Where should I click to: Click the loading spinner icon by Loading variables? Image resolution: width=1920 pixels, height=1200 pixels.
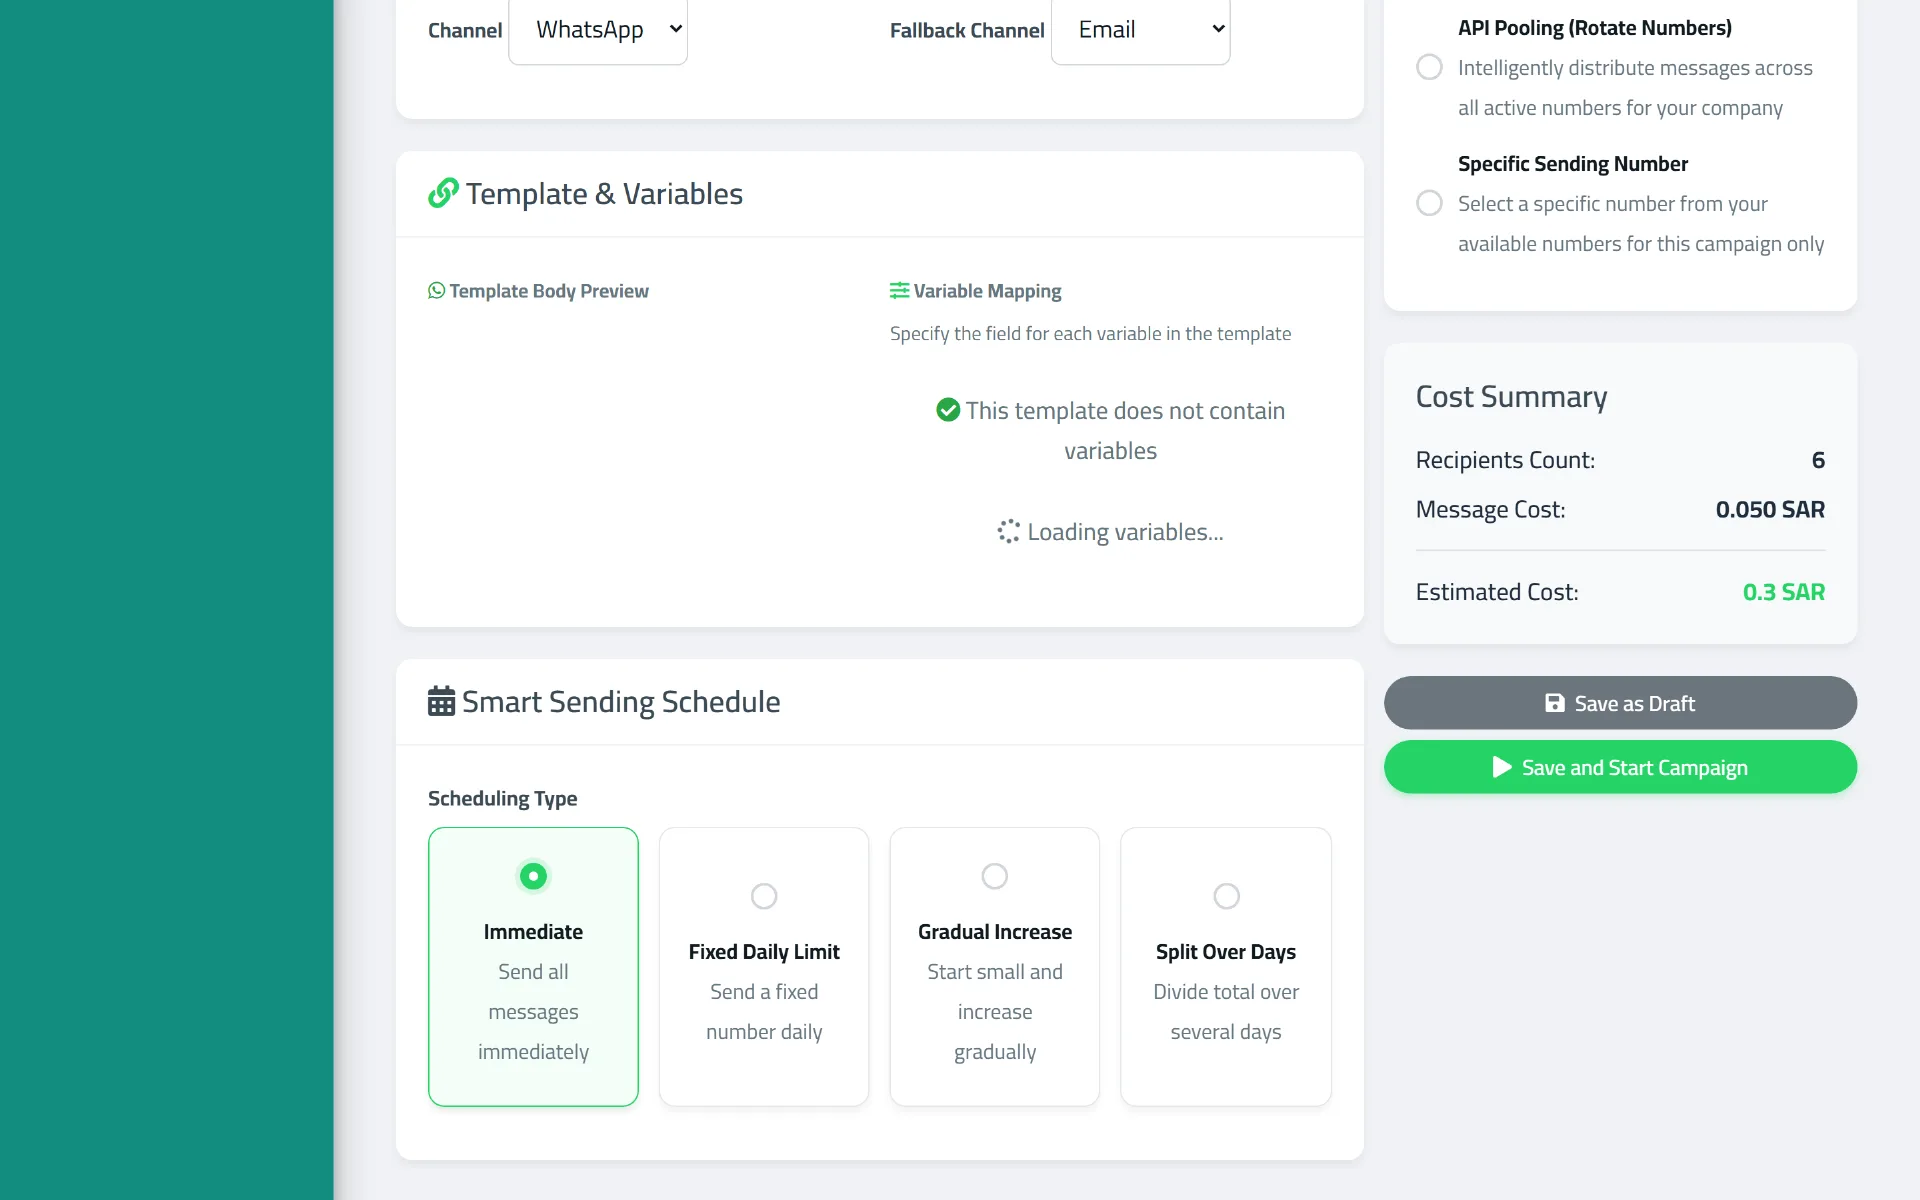click(x=1009, y=532)
